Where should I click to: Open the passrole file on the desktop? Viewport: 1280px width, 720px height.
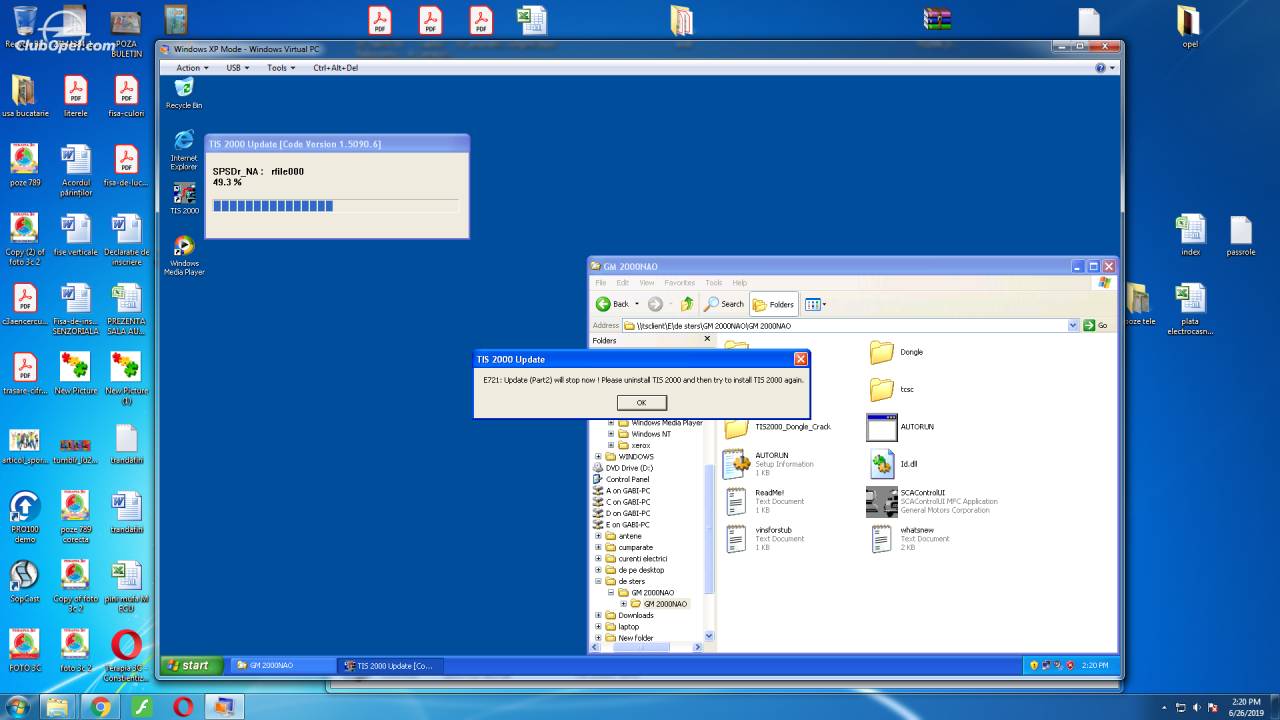(x=1240, y=235)
